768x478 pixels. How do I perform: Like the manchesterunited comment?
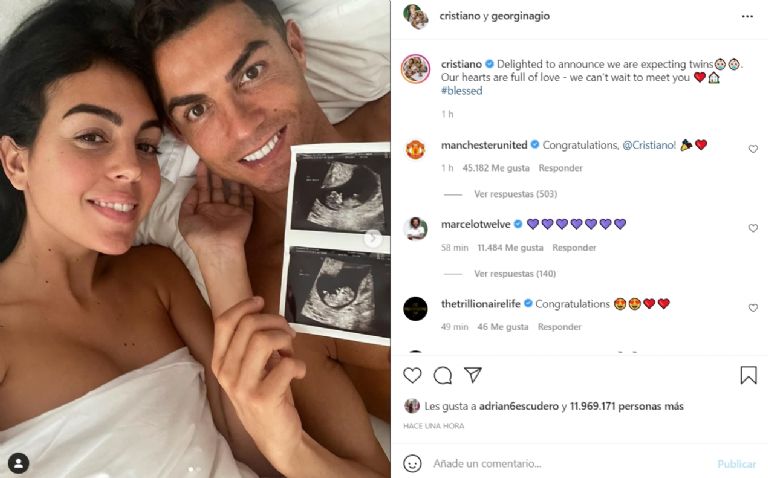coord(753,149)
